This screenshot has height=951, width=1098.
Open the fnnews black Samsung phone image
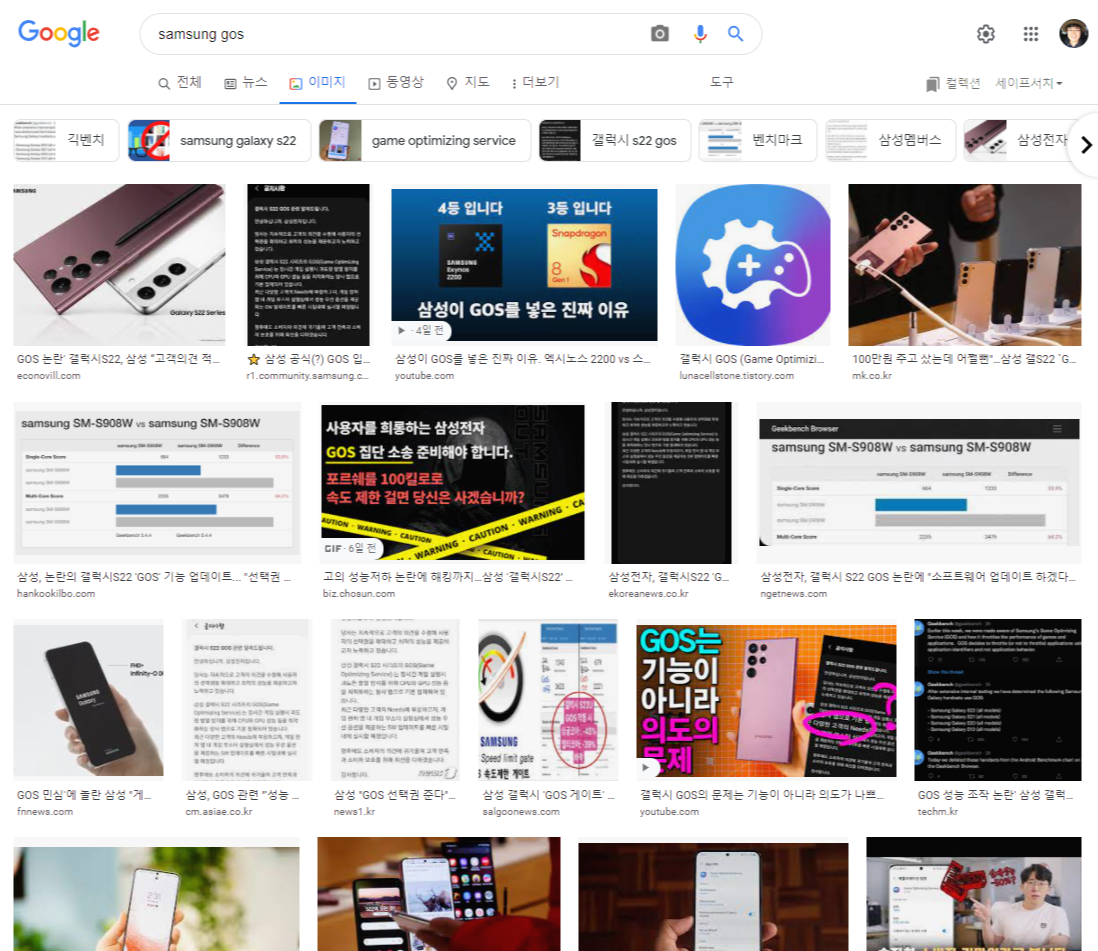click(88, 699)
